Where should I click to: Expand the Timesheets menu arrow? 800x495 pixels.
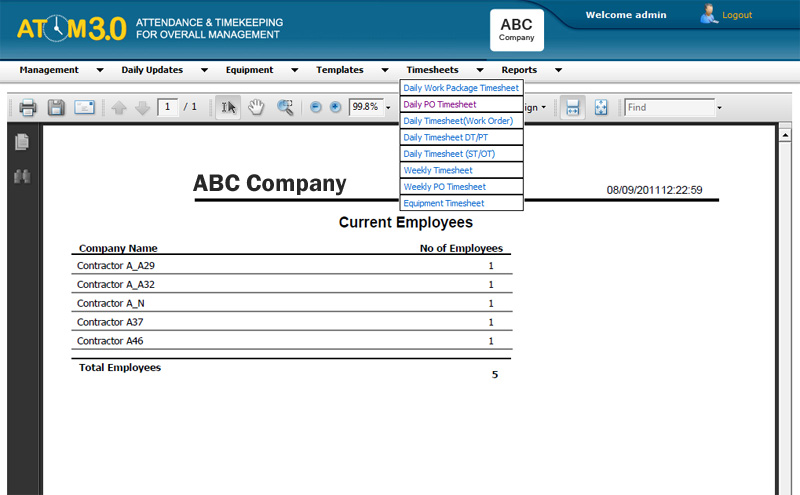tap(480, 70)
